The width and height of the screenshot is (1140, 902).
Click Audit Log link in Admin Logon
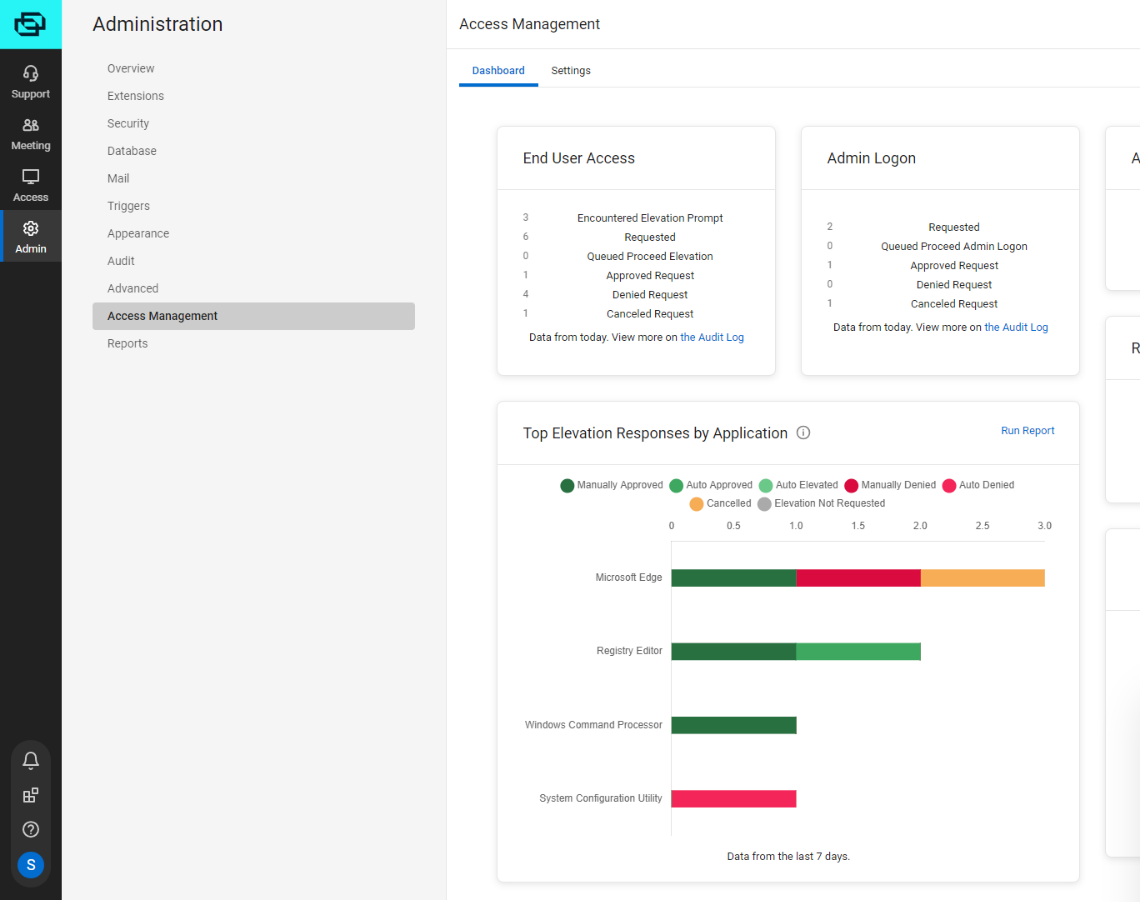pyautogui.click(x=1016, y=328)
